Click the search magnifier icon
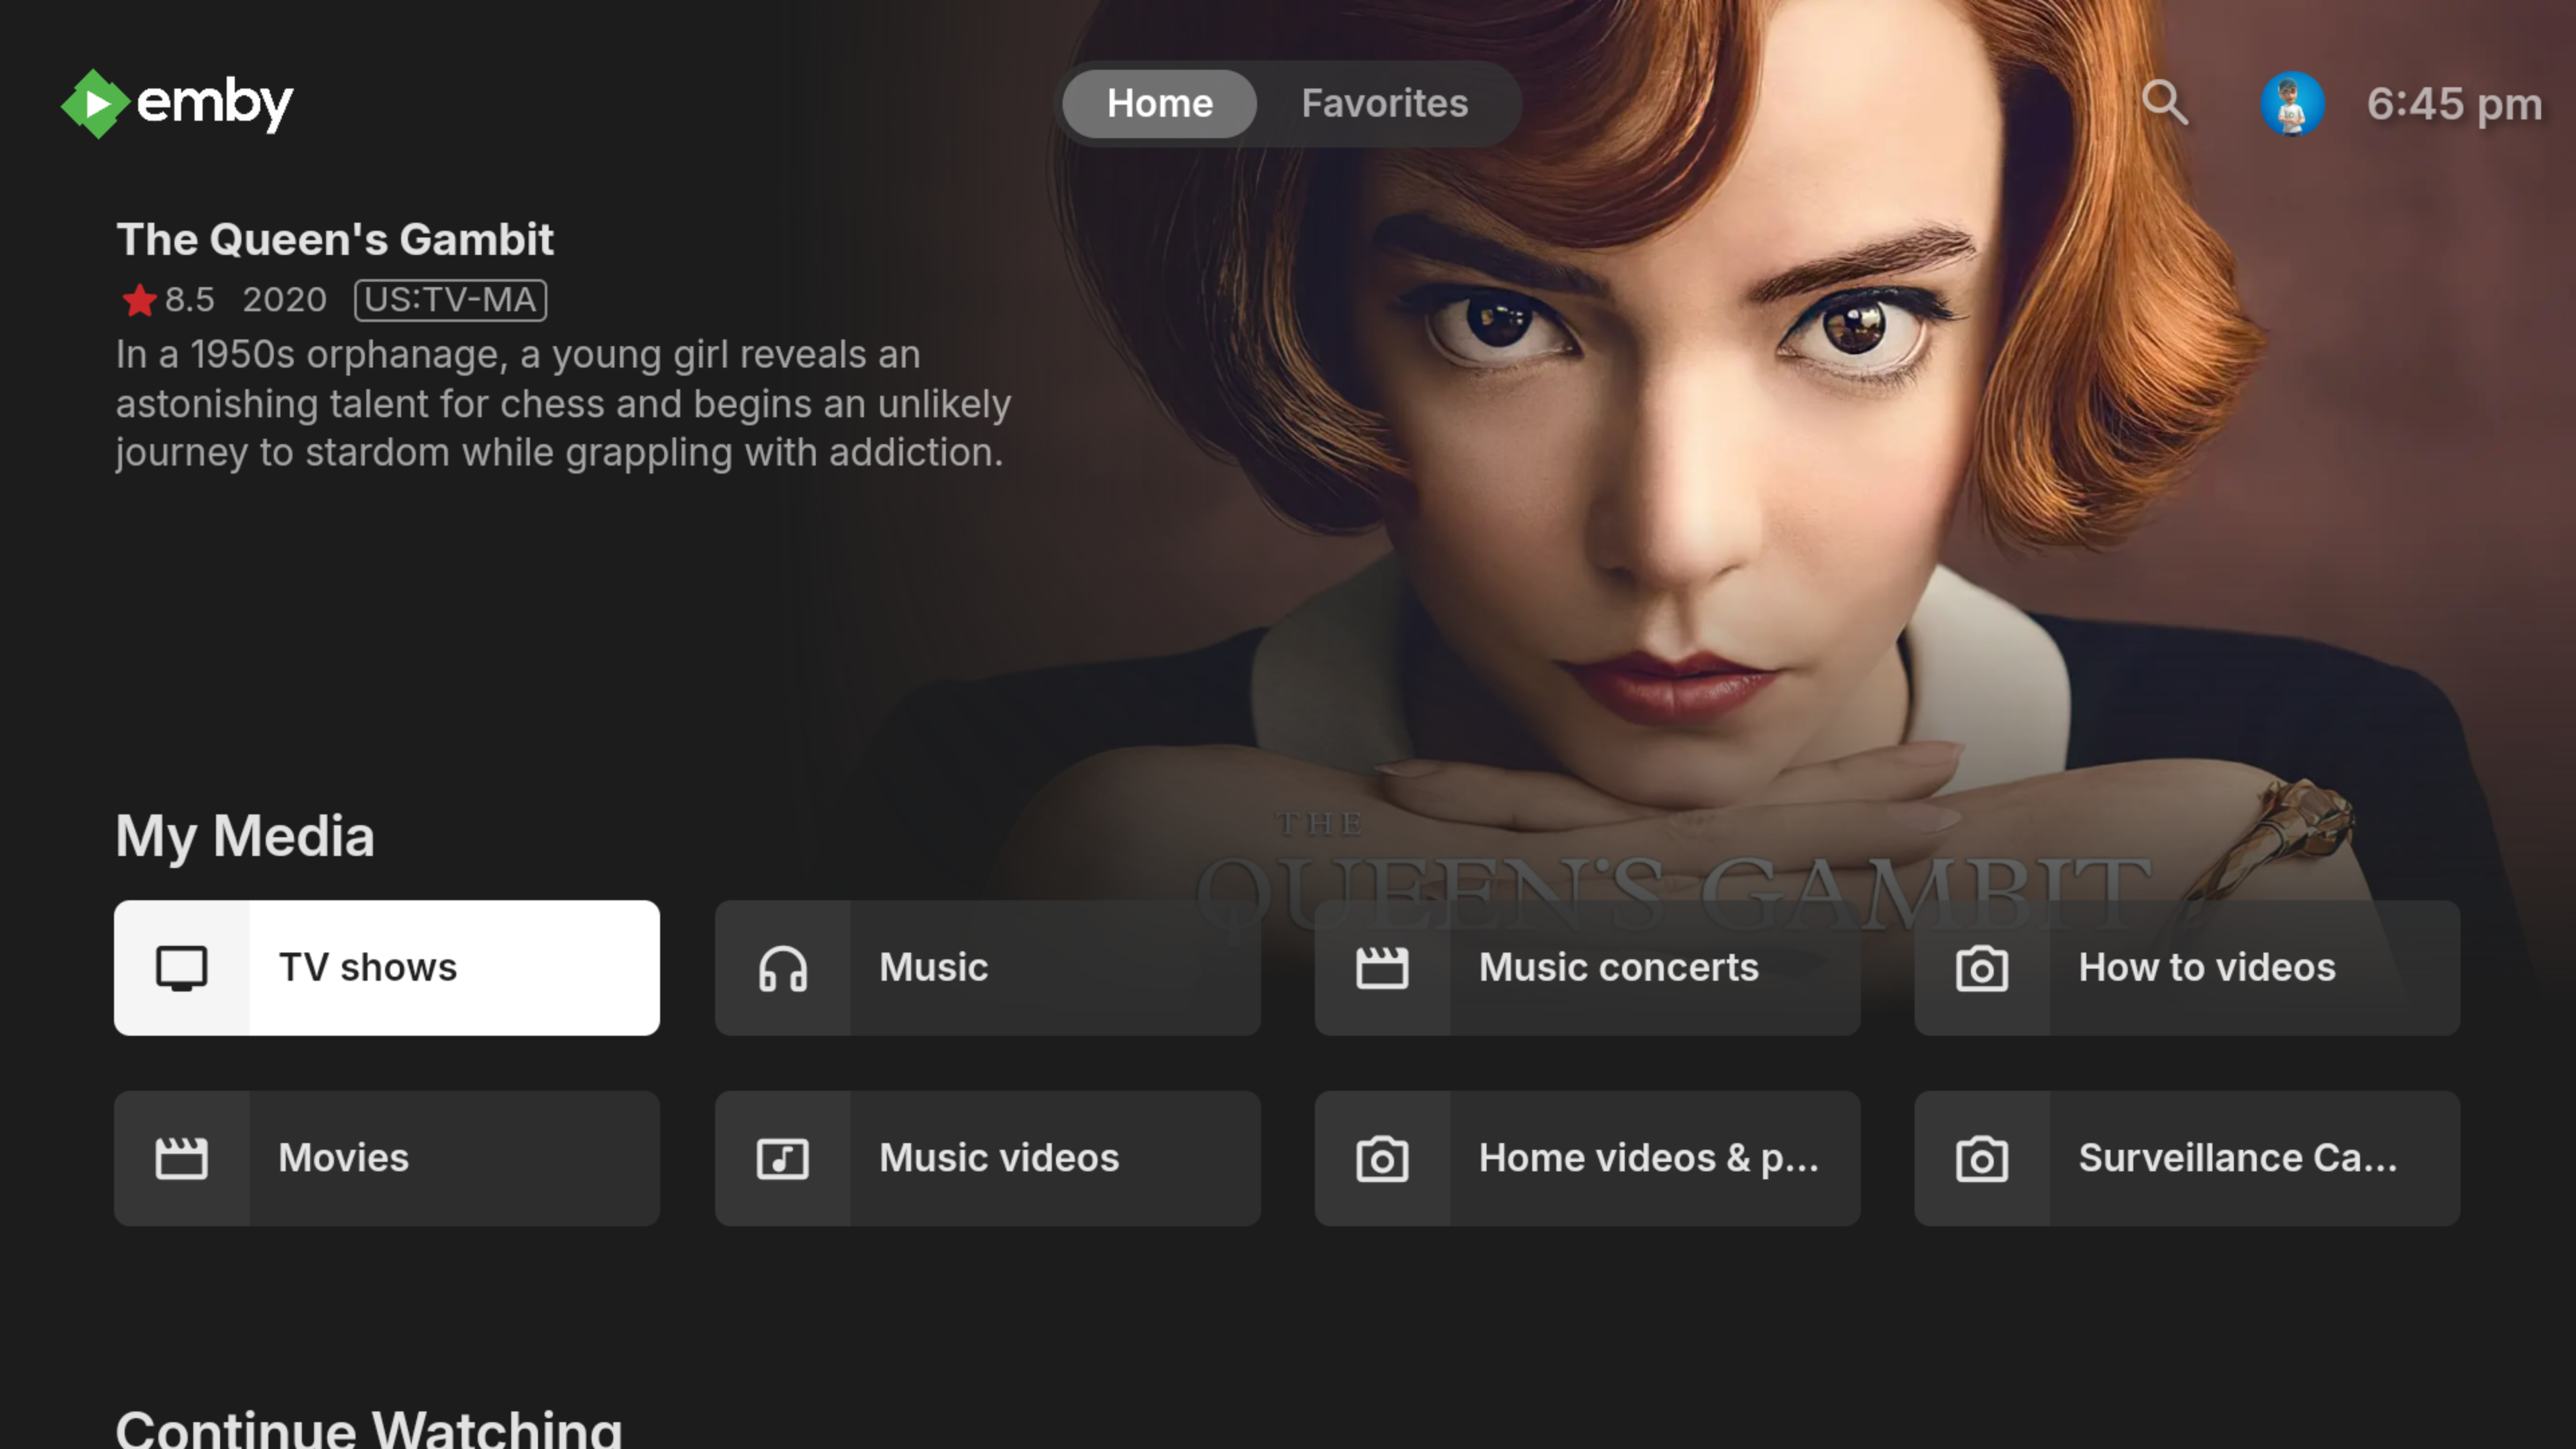 (x=2165, y=103)
